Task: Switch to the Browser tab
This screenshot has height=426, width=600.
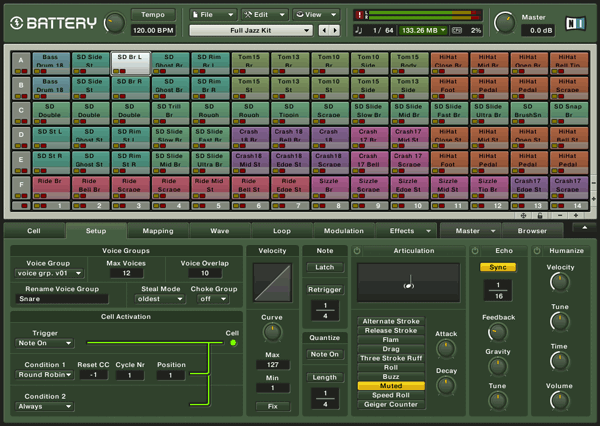Action: click(x=532, y=231)
